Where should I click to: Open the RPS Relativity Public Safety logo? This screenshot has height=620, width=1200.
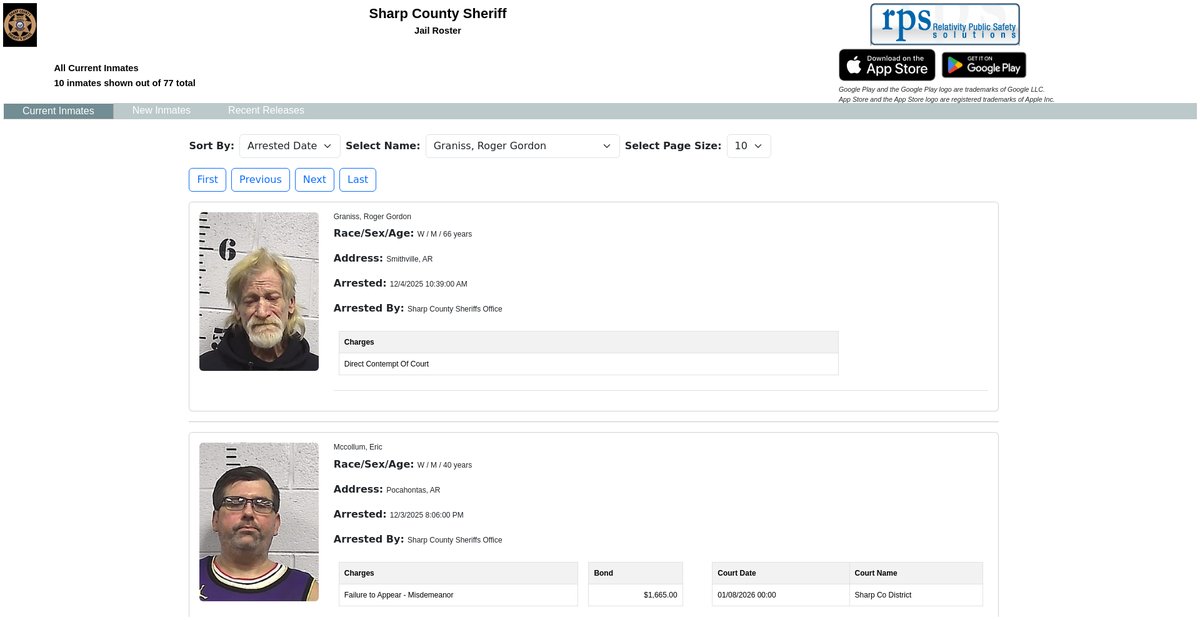(945, 24)
